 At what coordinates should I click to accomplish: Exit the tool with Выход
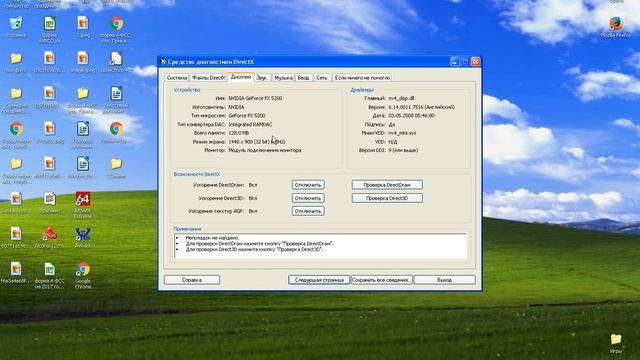[444, 280]
